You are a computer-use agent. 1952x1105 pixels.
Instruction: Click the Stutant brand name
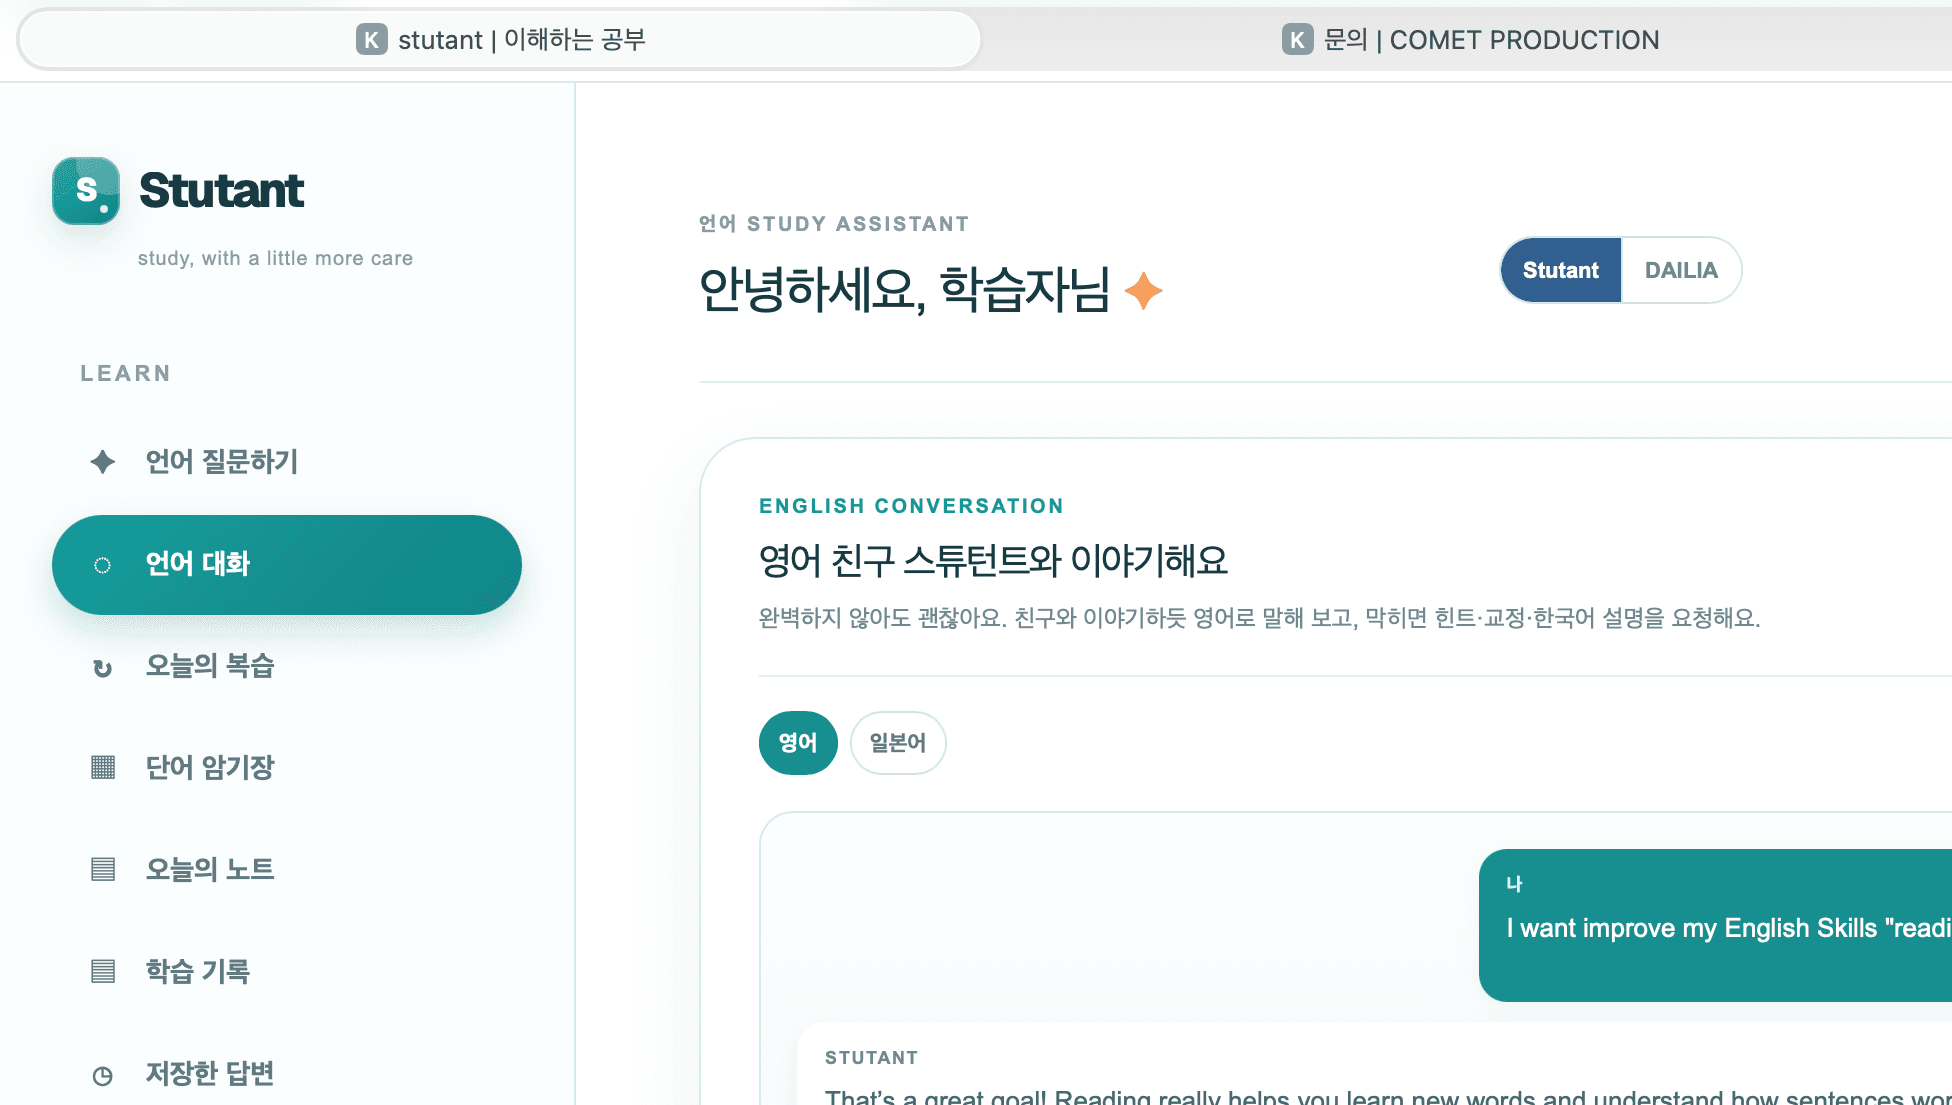point(221,190)
